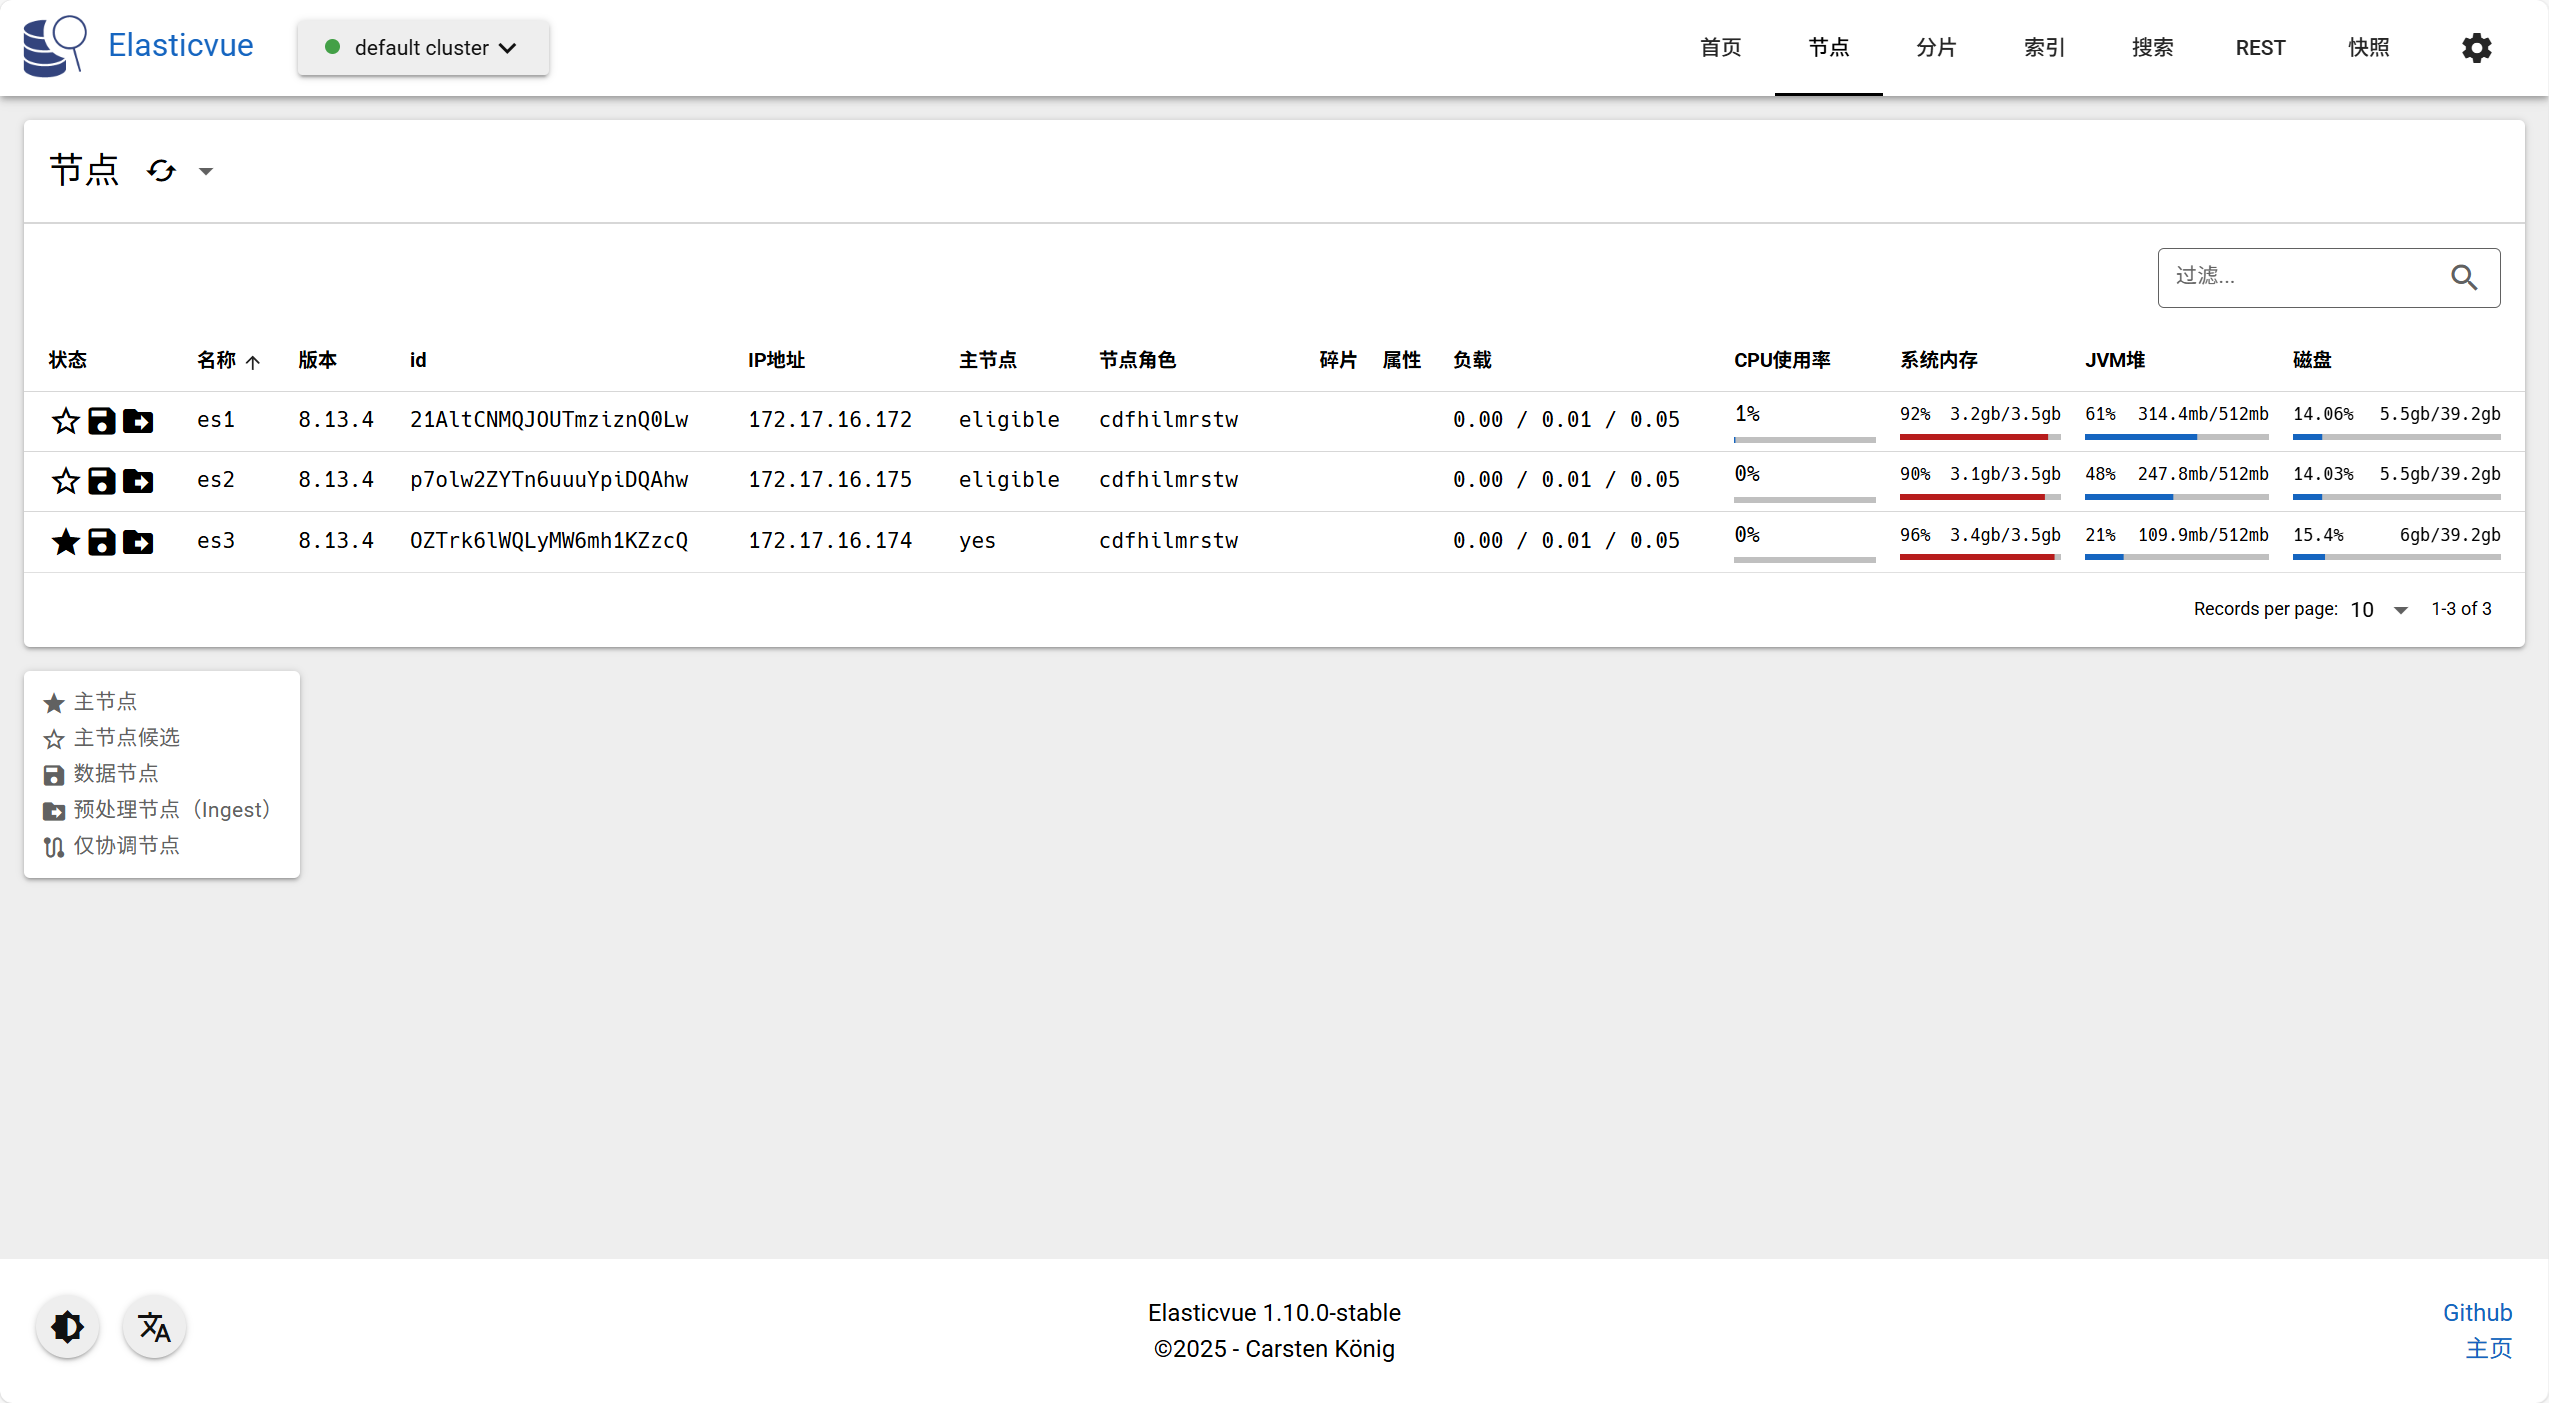2549x1403 pixels.
Task: Sort the table by the 名称 column
Action: pyautogui.click(x=217, y=360)
